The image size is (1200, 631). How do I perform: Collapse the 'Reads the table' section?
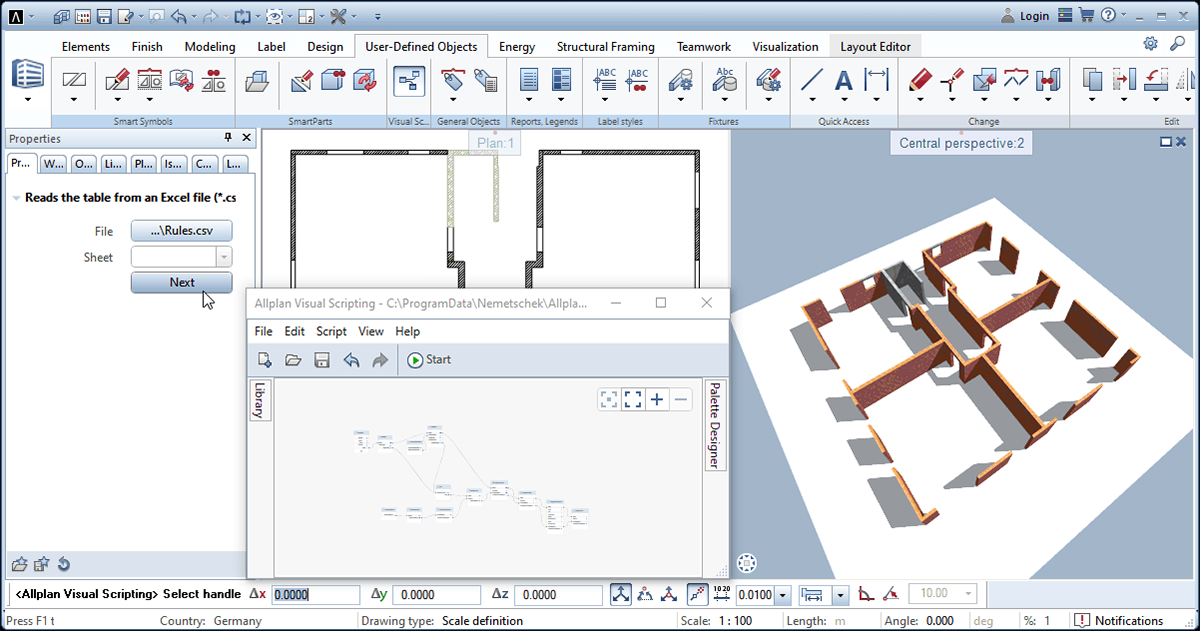point(16,198)
